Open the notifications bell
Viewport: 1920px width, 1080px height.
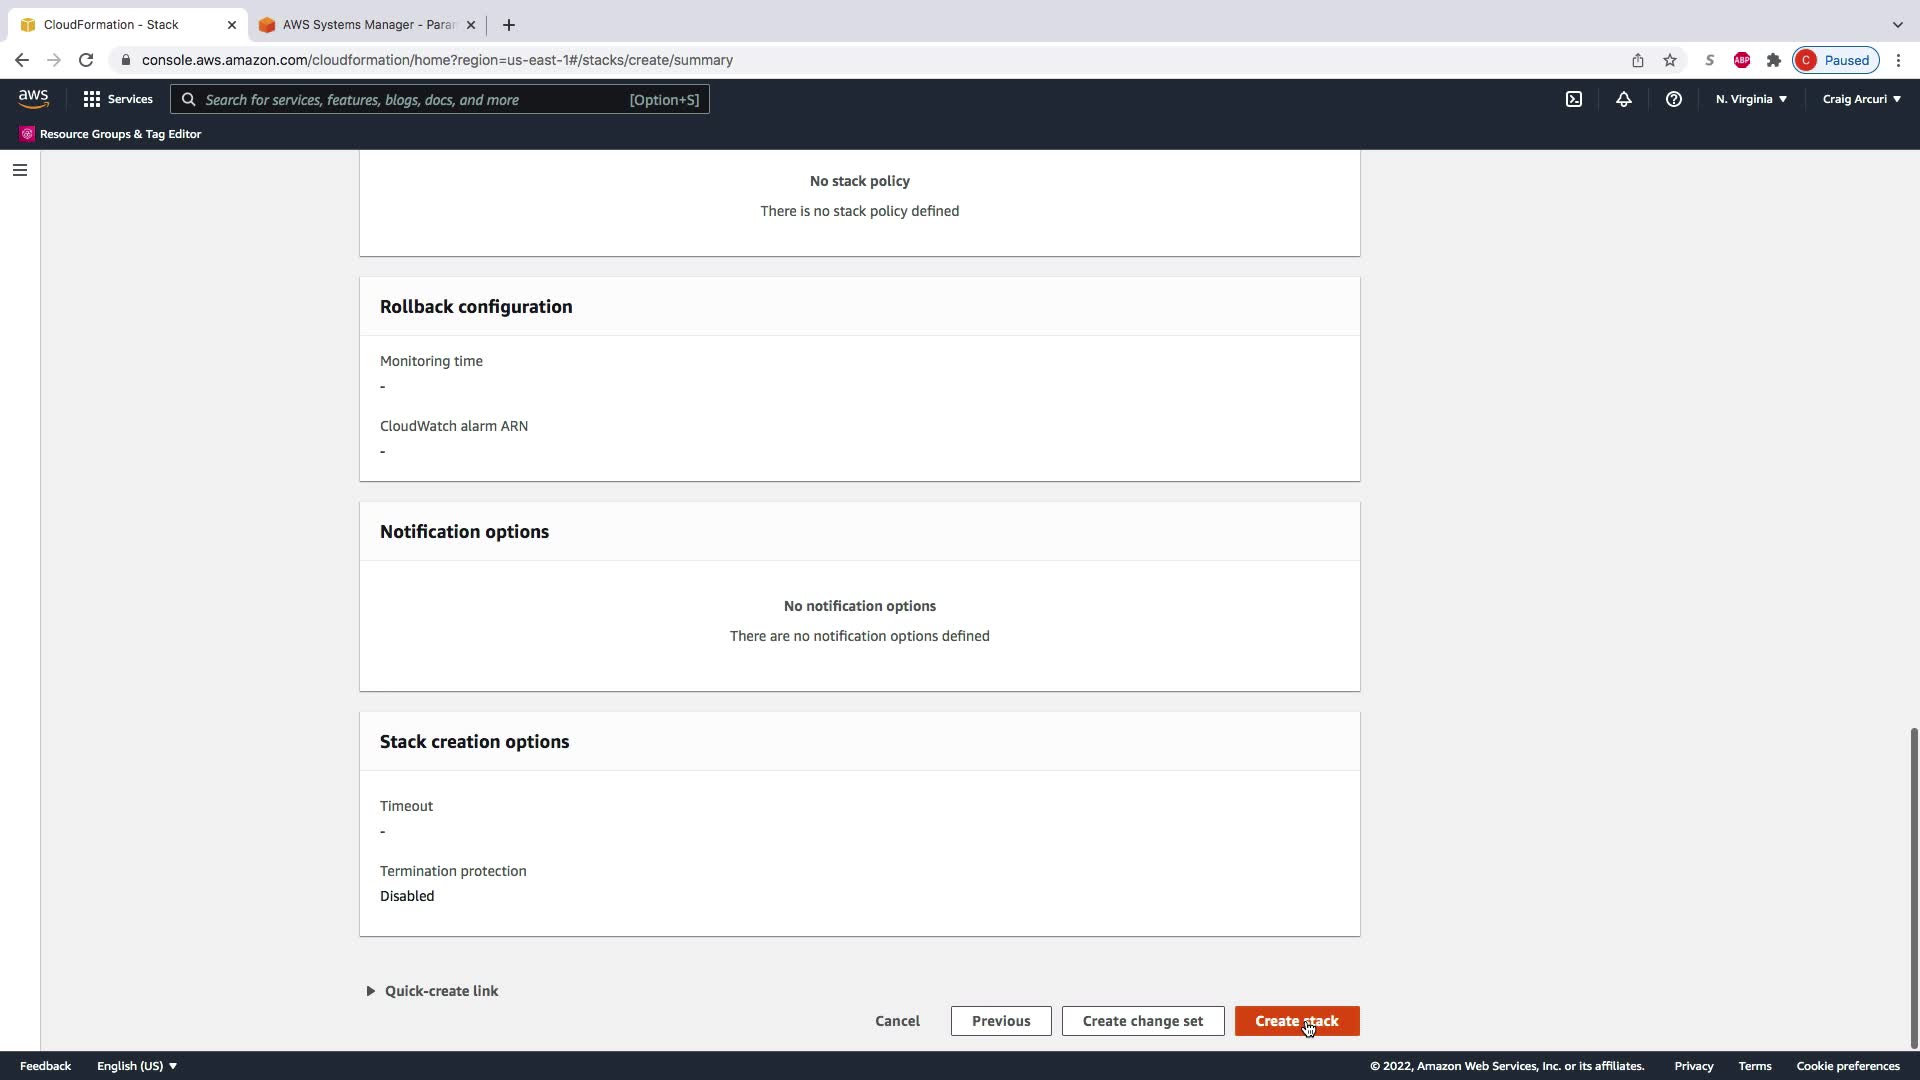[x=1624, y=99]
